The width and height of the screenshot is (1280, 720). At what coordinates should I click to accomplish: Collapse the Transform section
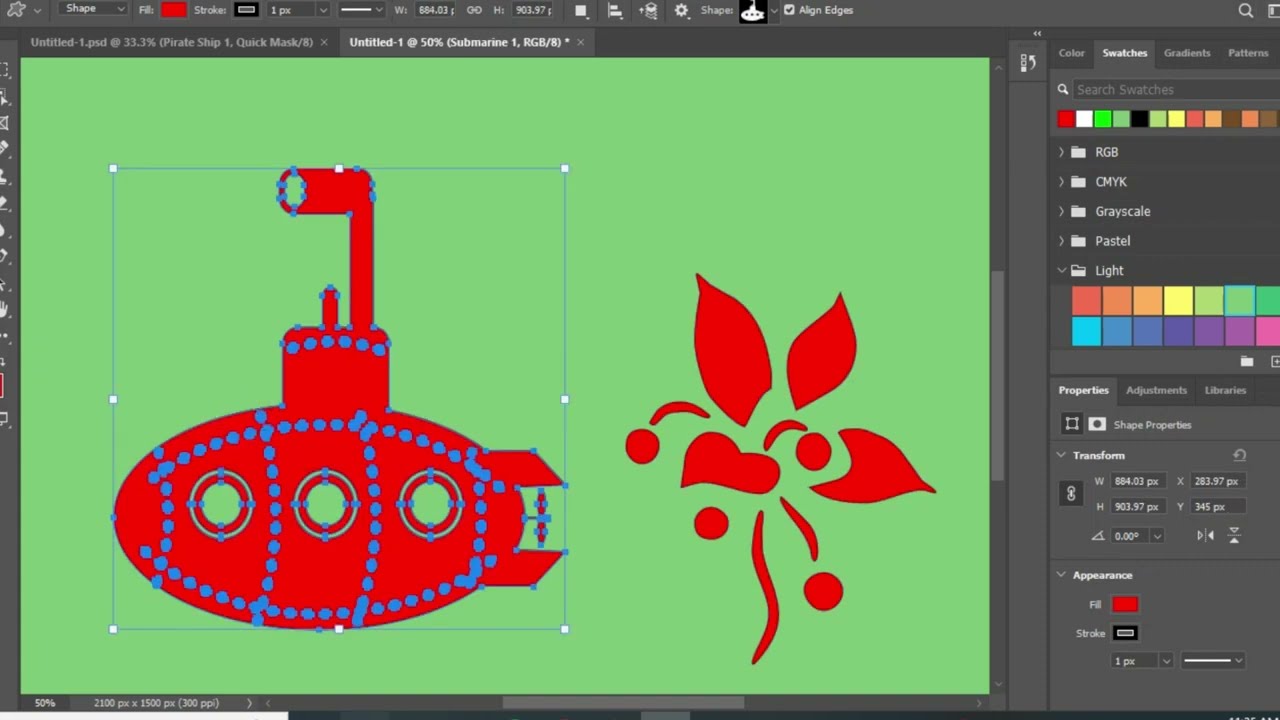(x=1061, y=455)
